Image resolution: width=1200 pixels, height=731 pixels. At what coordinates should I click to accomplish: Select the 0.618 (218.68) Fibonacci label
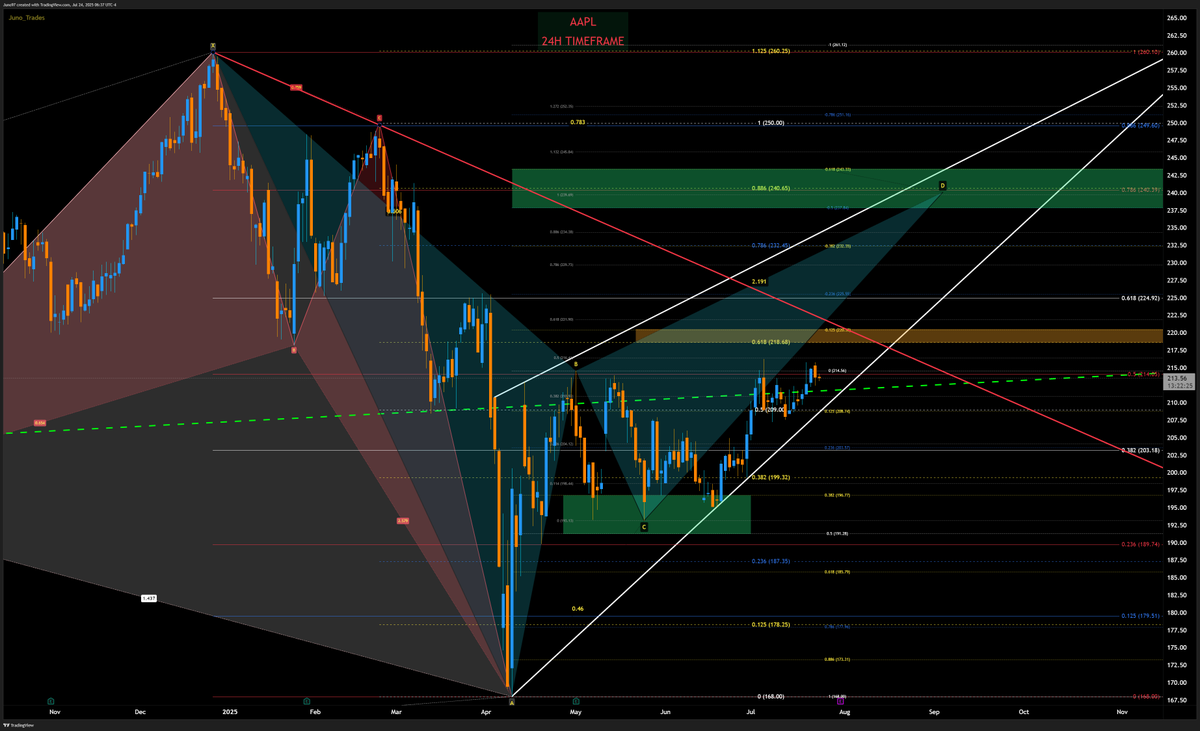[771, 342]
